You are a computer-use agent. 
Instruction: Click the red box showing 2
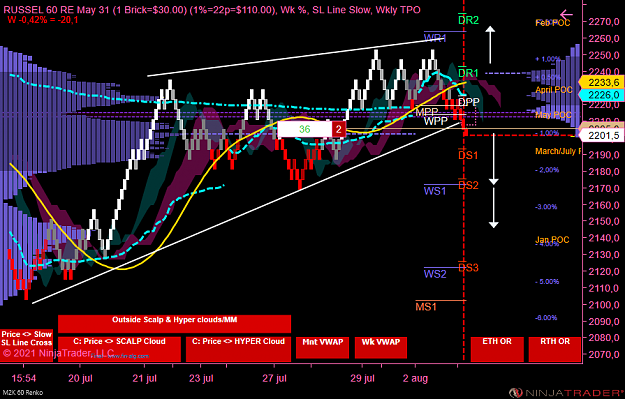point(339,129)
